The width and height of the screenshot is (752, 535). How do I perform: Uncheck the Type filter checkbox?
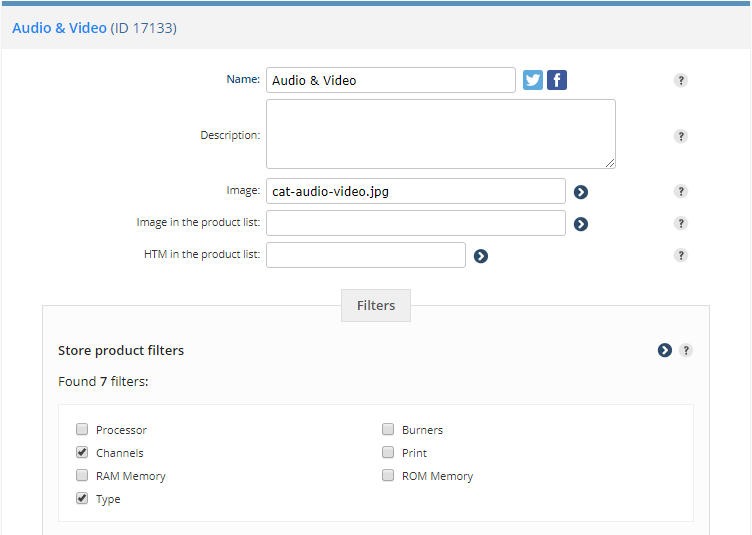click(82, 498)
